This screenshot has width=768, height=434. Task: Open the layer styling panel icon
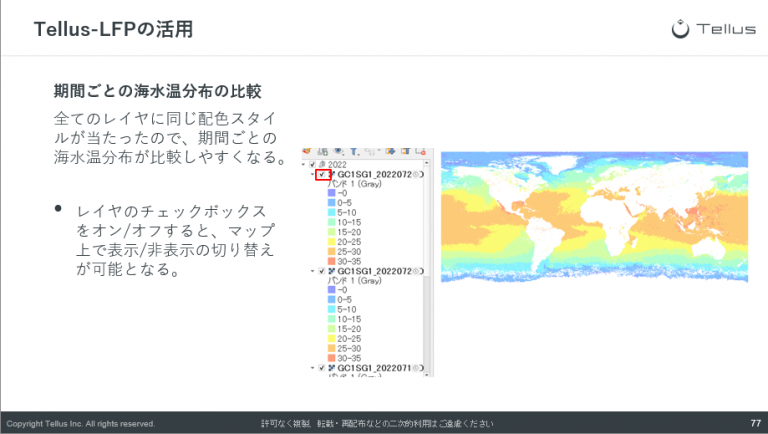point(307,151)
